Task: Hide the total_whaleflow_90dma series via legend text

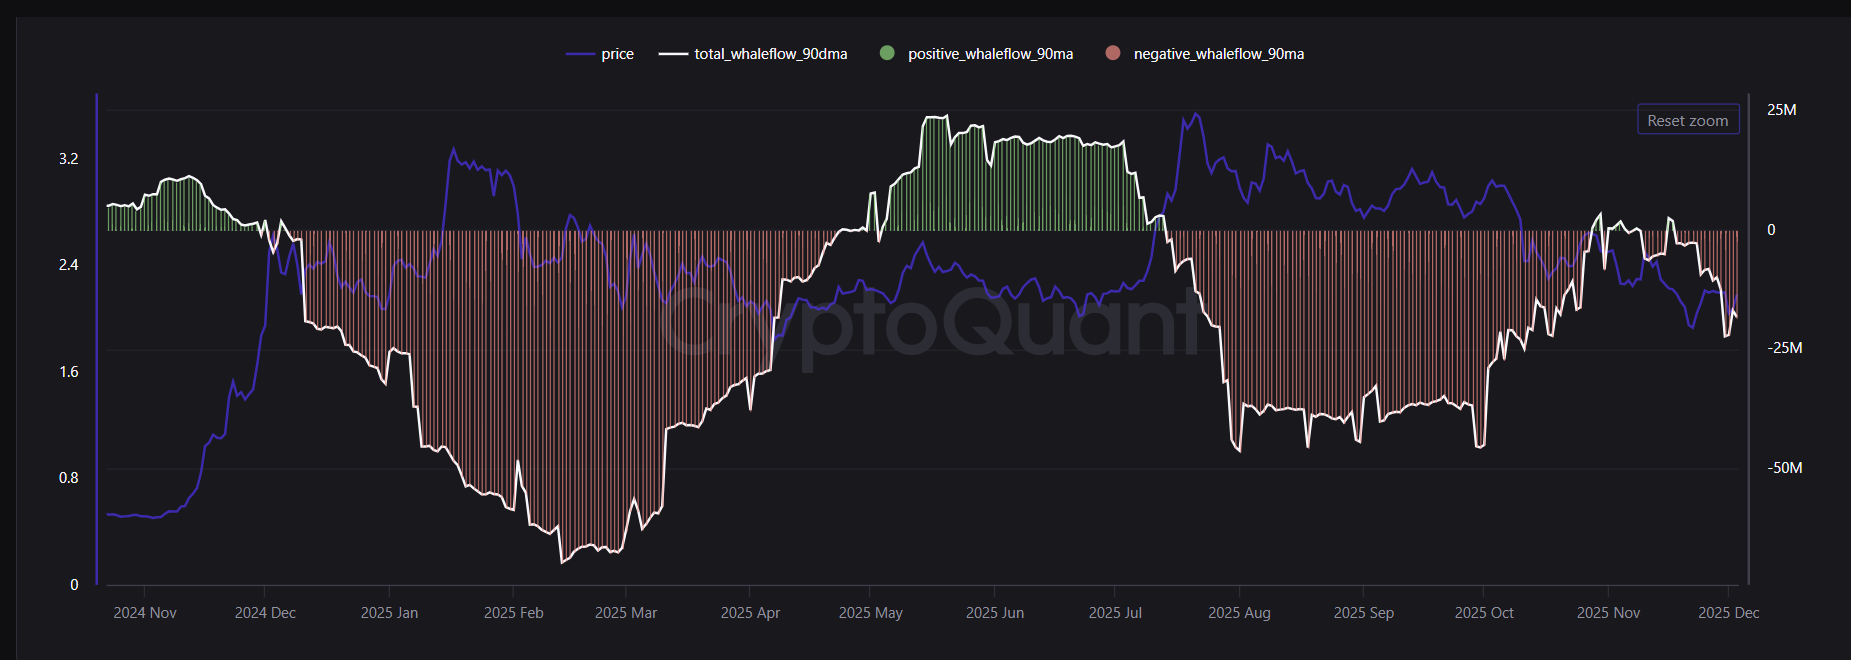Action: coord(770,54)
